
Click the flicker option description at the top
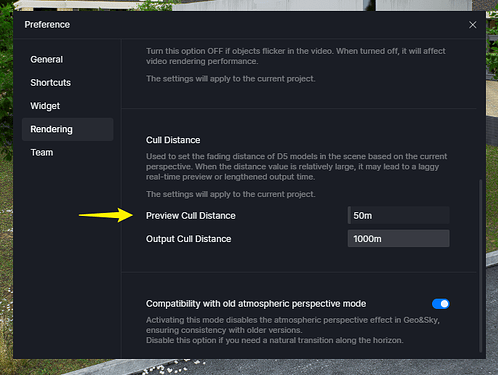tap(295, 56)
